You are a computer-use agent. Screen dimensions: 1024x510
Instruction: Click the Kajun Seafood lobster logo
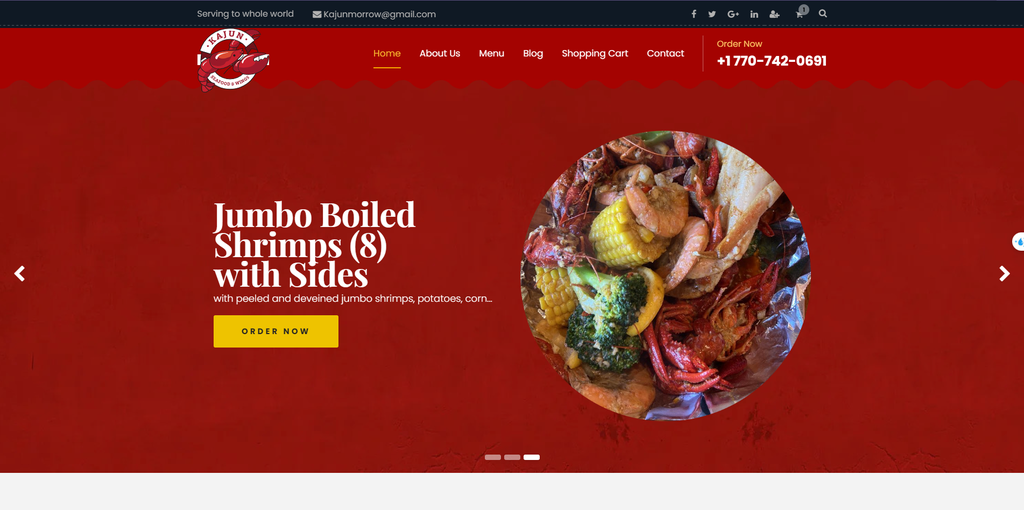click(233, 61)
